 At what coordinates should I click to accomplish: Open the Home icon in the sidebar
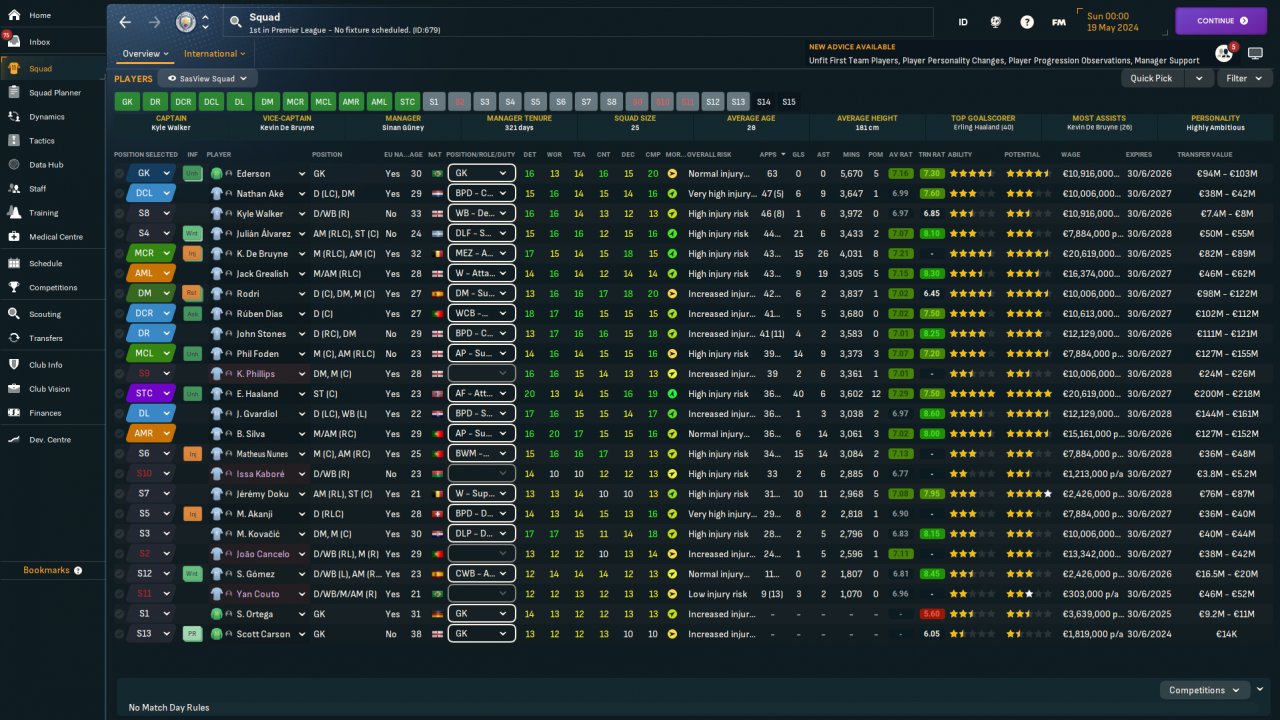[14, 15]
